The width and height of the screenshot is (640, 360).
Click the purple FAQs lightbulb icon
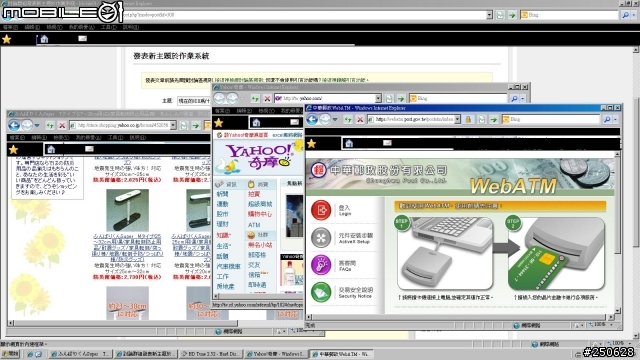[x=321, y=265]
